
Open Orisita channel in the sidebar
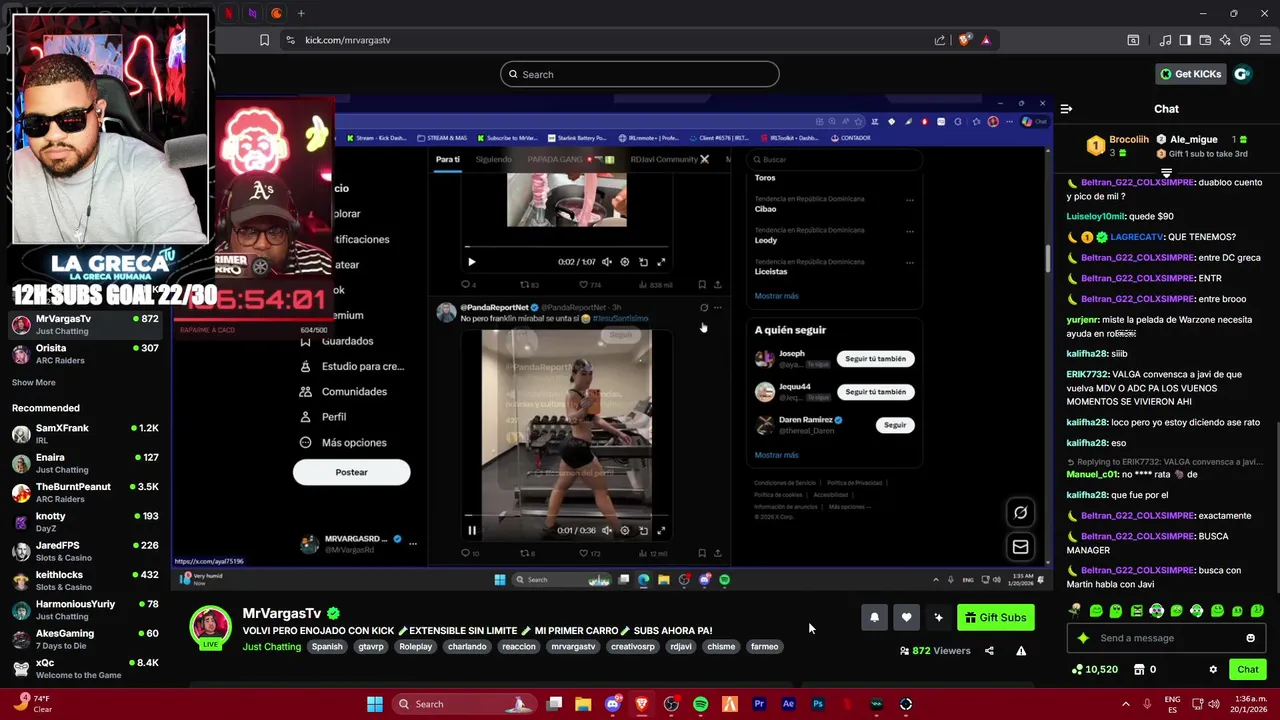click(x=85, y=354)
